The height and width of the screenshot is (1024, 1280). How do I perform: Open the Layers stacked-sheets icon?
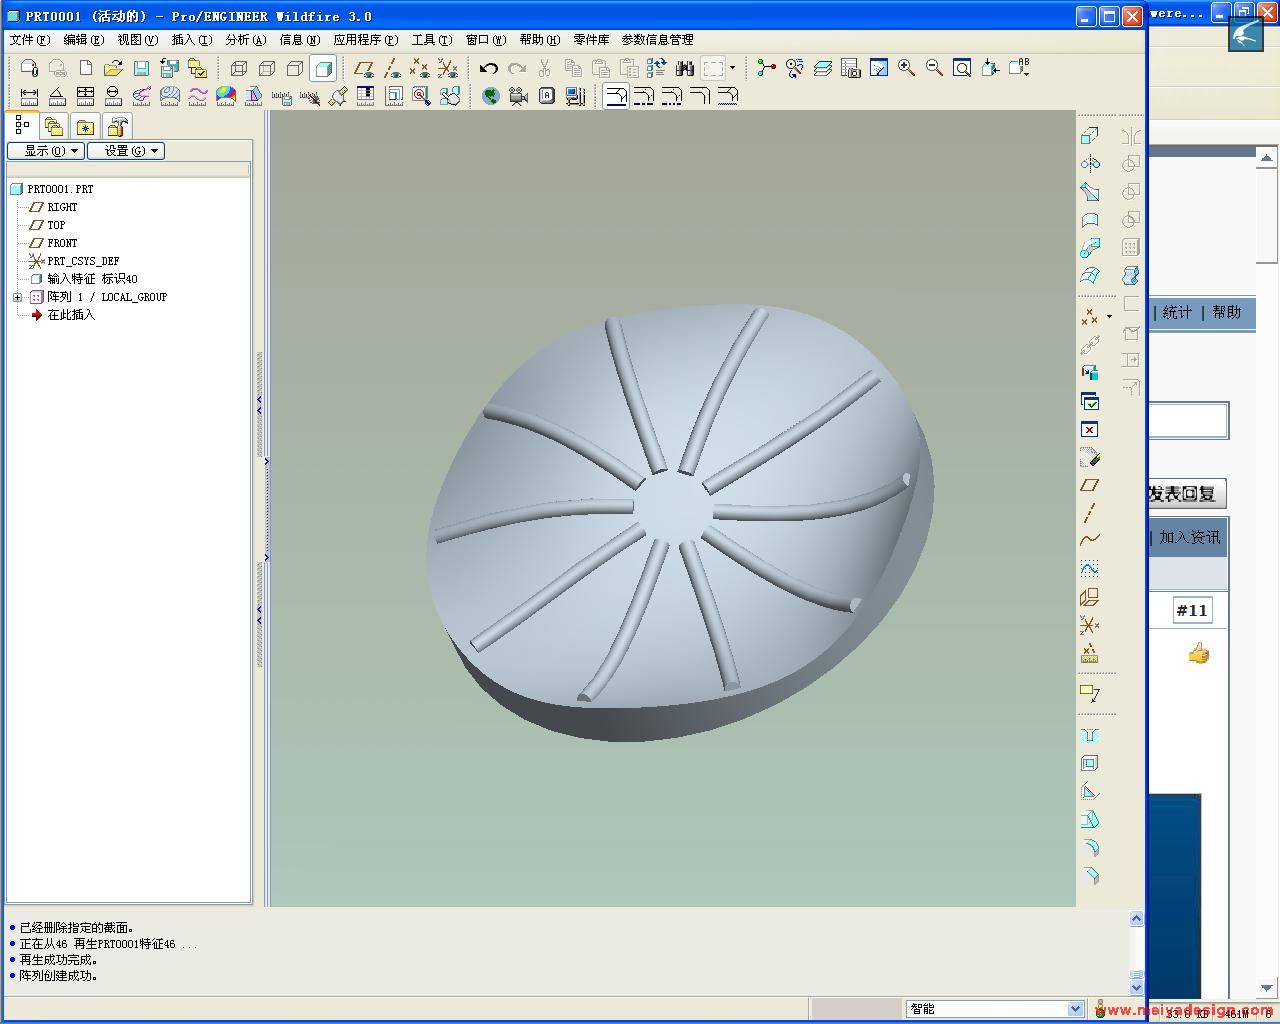coord(822,68)
